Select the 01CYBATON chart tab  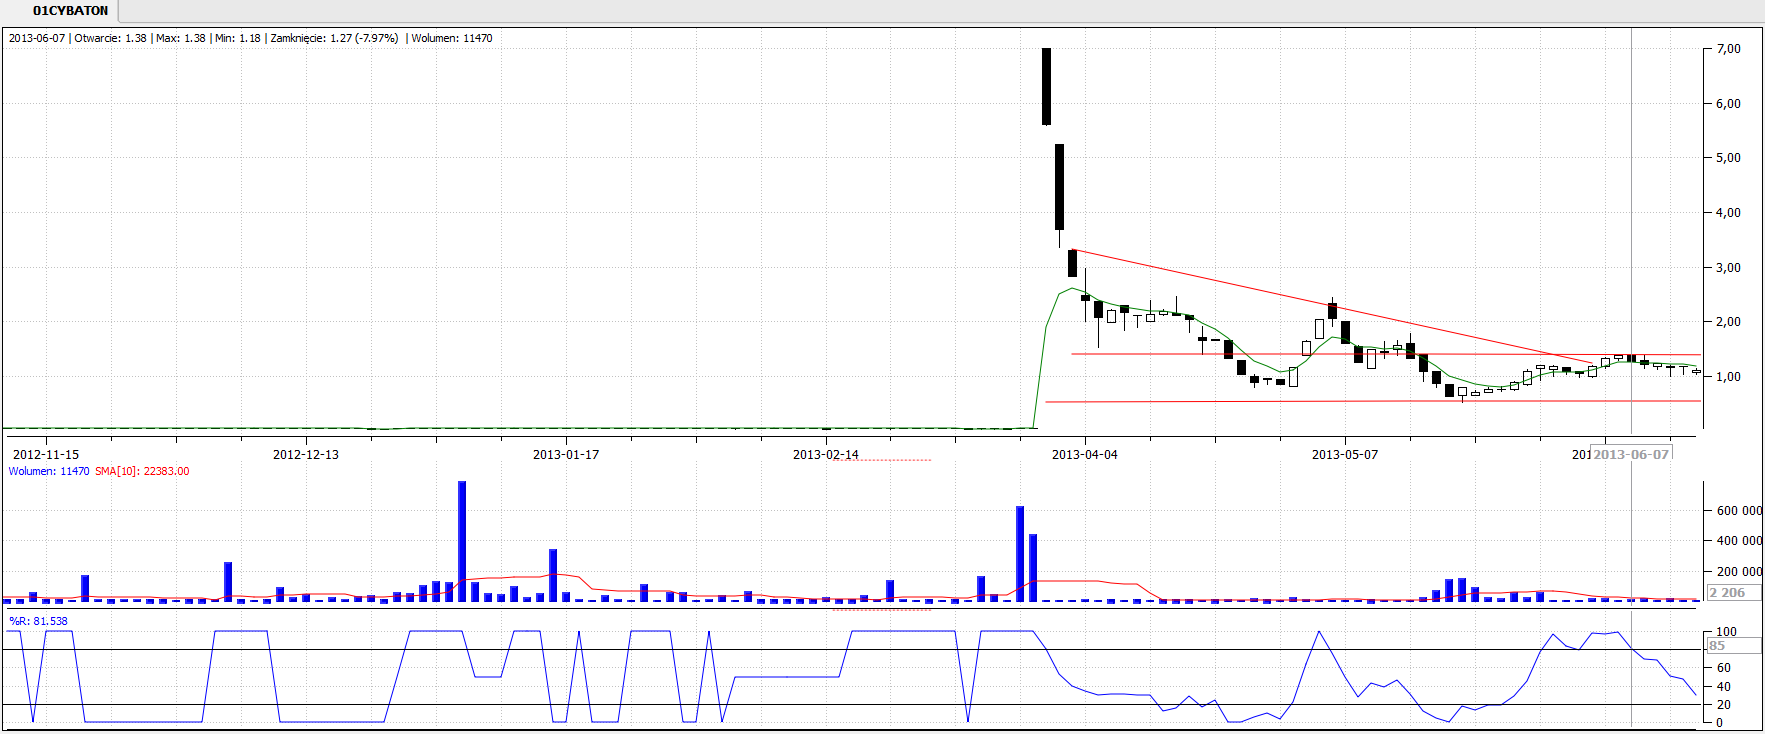pos(70,11)
